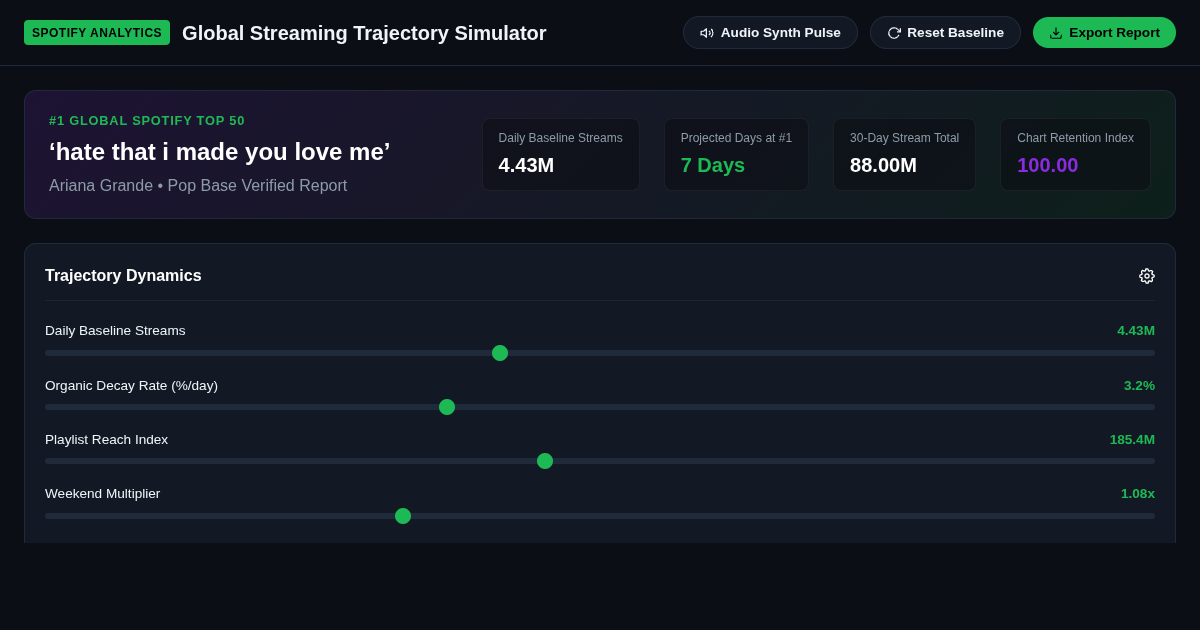Click the Audio Synth Pulse button
The width and height of the screenshot is (1200, 630).
point(770,32)
